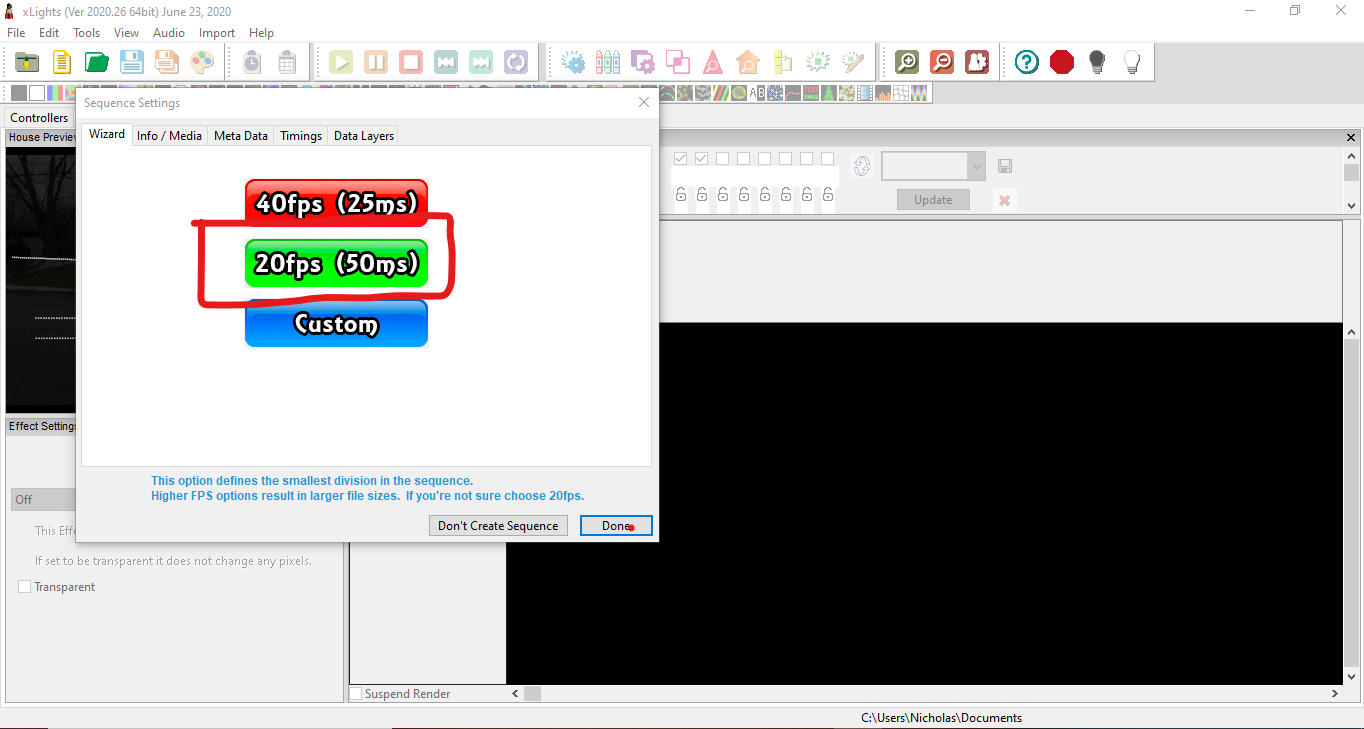Click the red octagon stop-all icon
1364x729 pixels.
coord(1062,62)
